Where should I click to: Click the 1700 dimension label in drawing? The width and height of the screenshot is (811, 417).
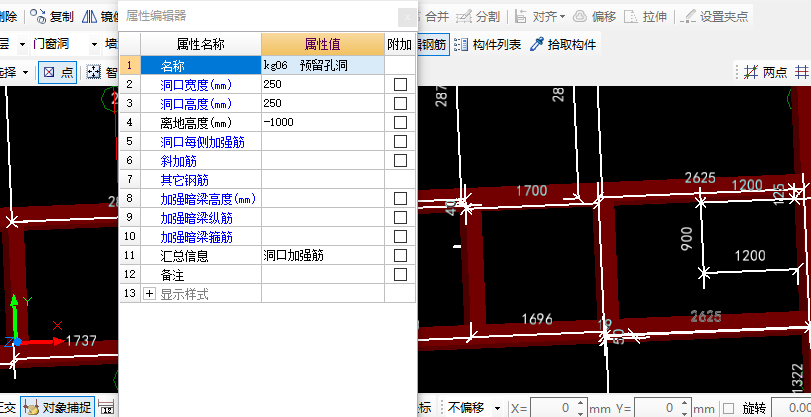tap(532, 191)
